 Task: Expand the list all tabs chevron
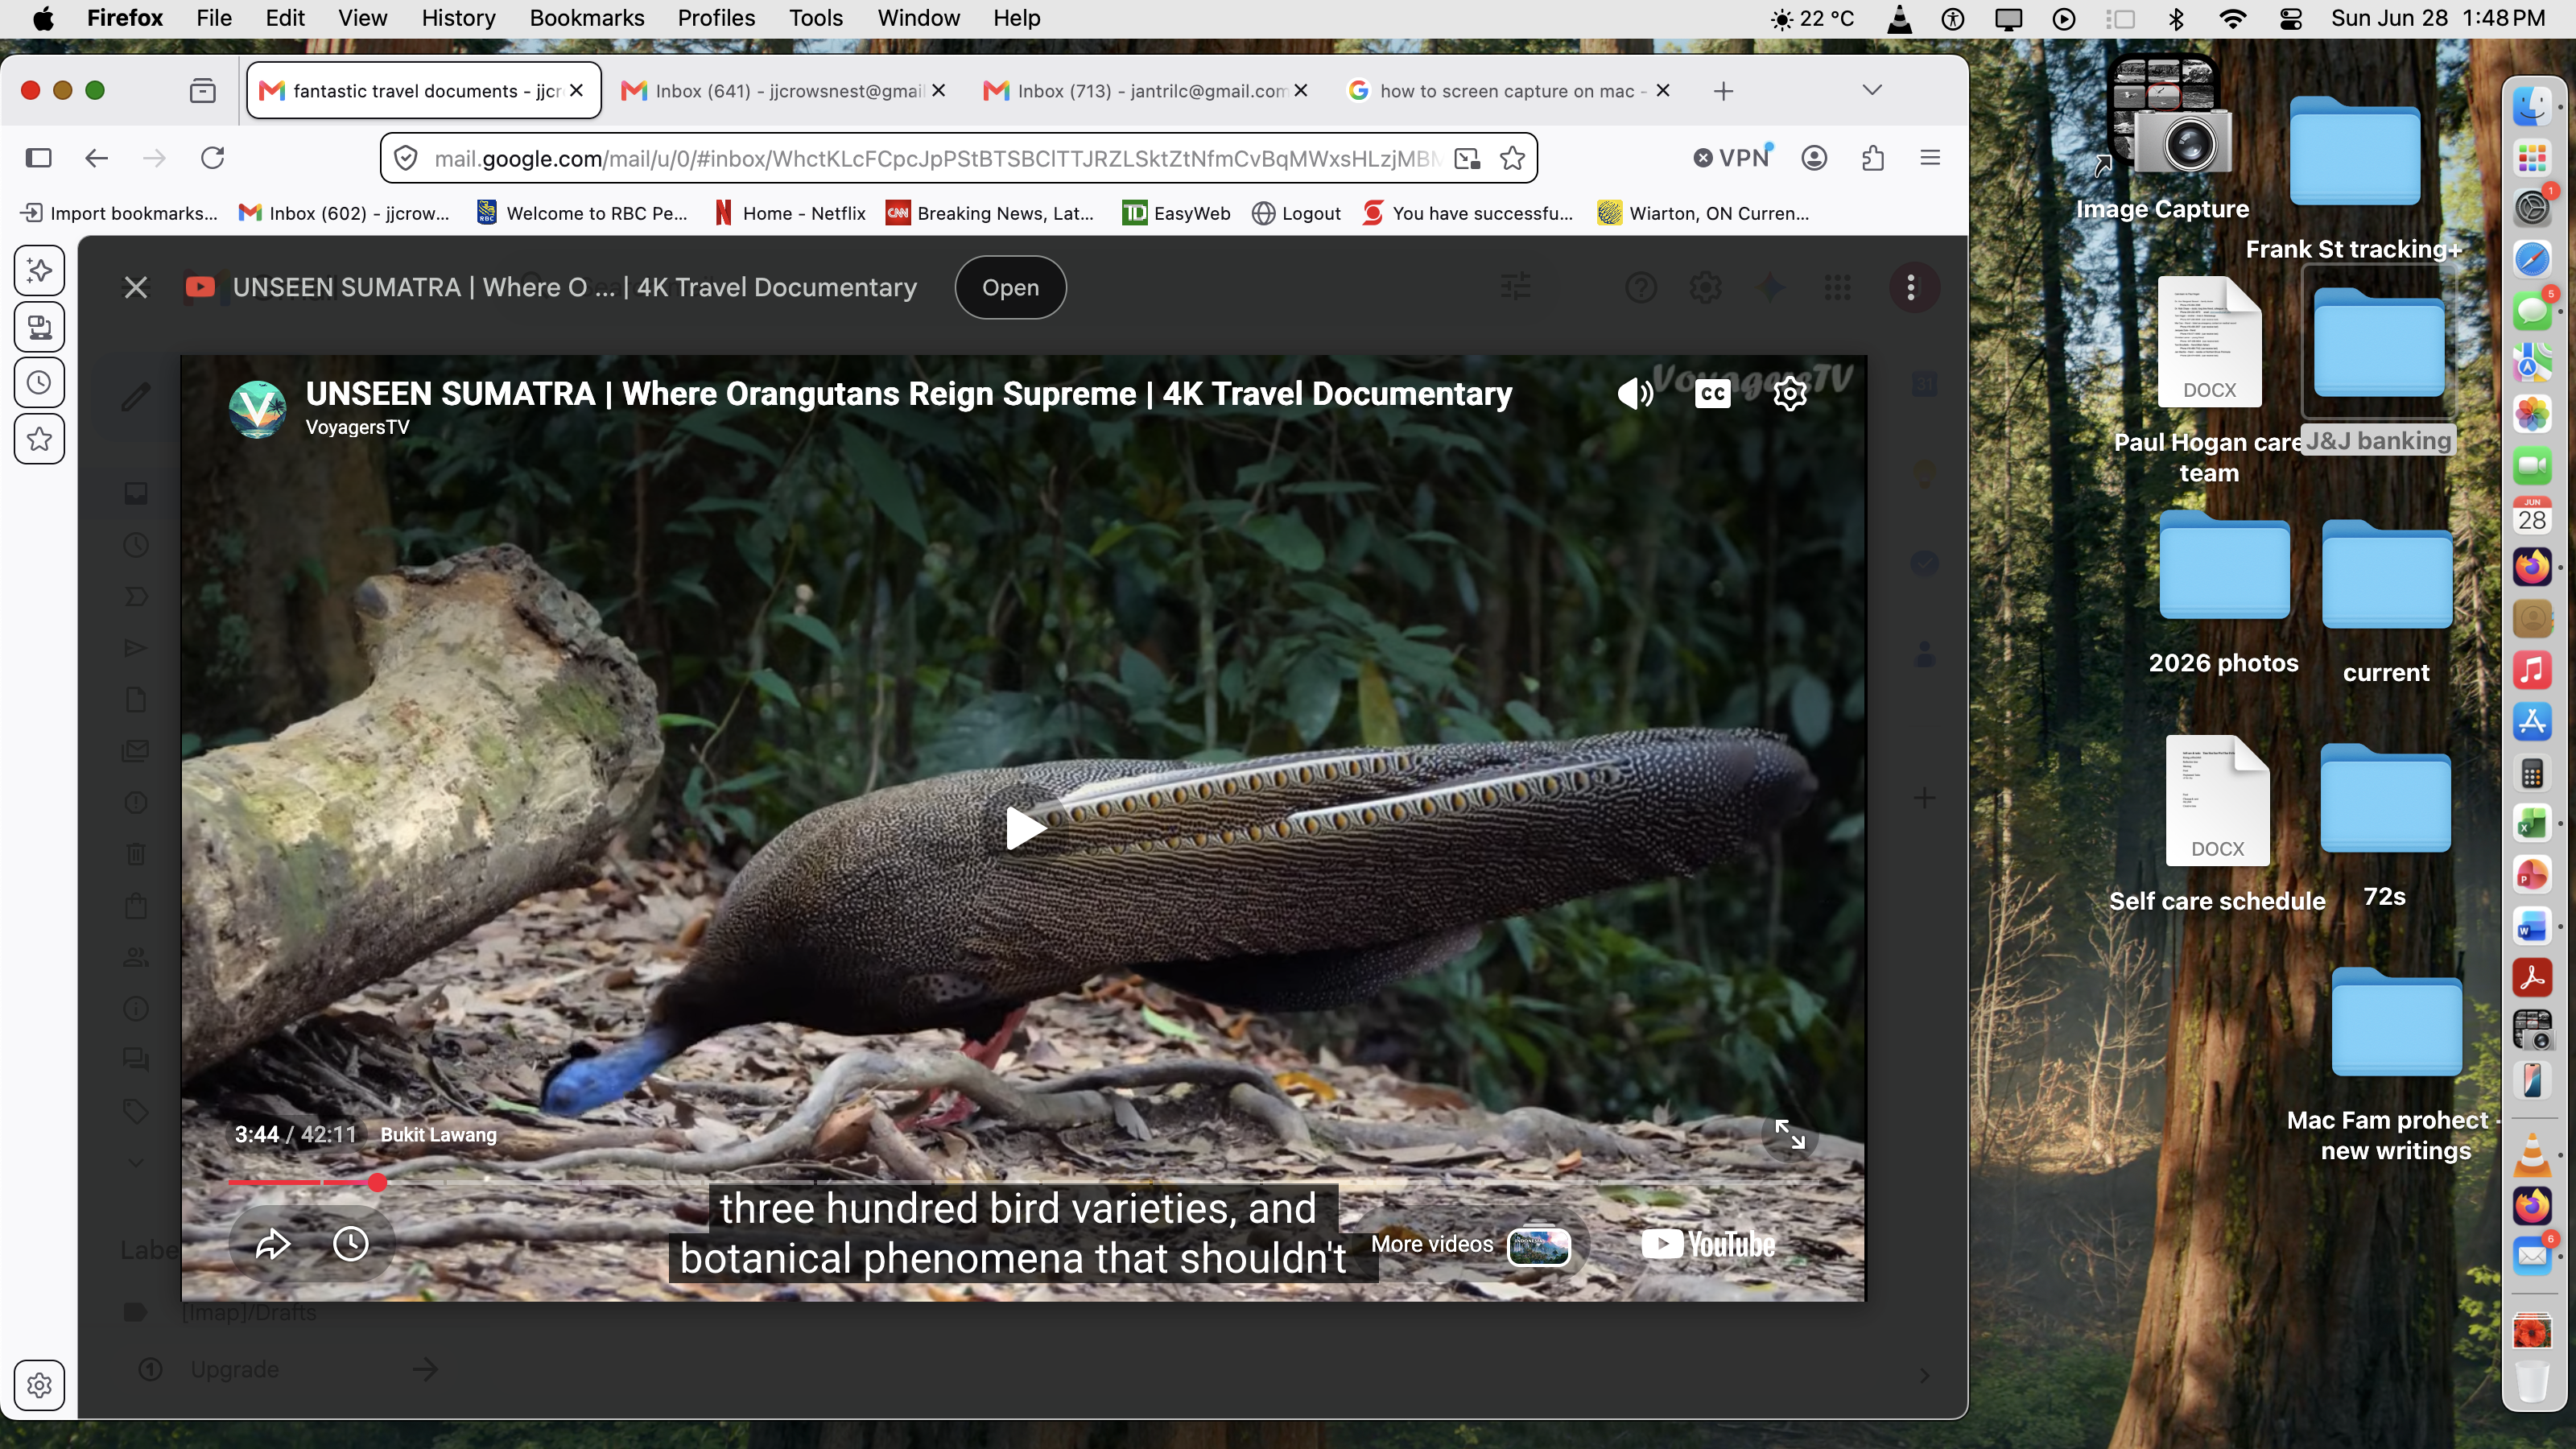[1872, 90]
